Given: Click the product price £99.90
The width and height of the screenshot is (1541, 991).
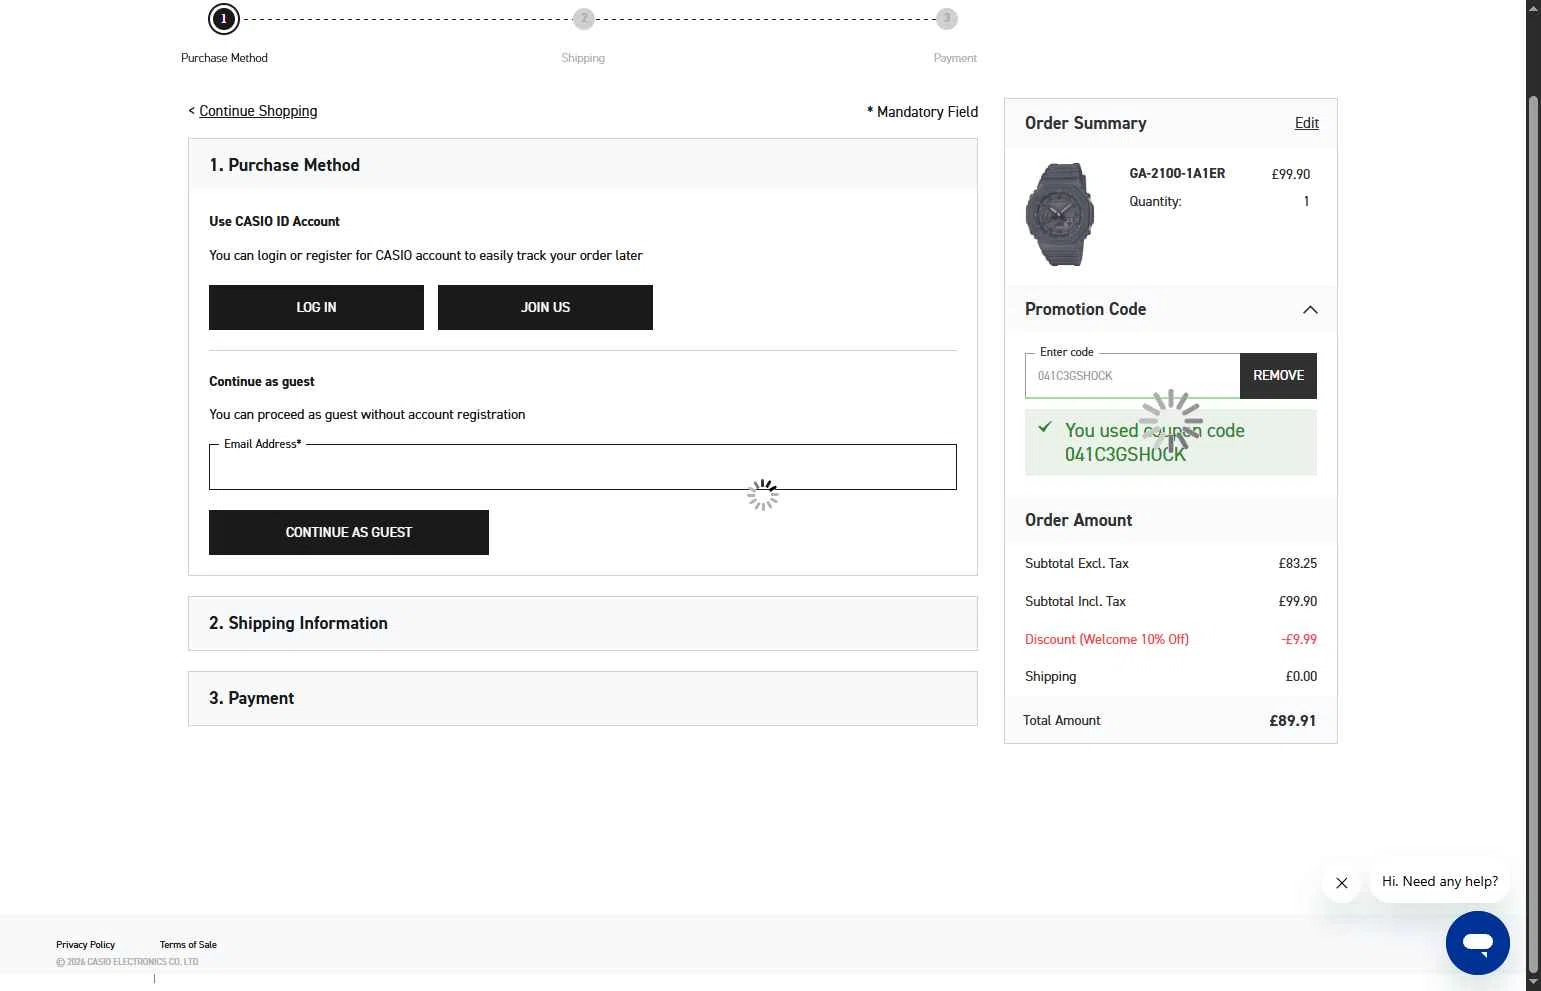Looking at the screenshot, I should point(1290,174).
